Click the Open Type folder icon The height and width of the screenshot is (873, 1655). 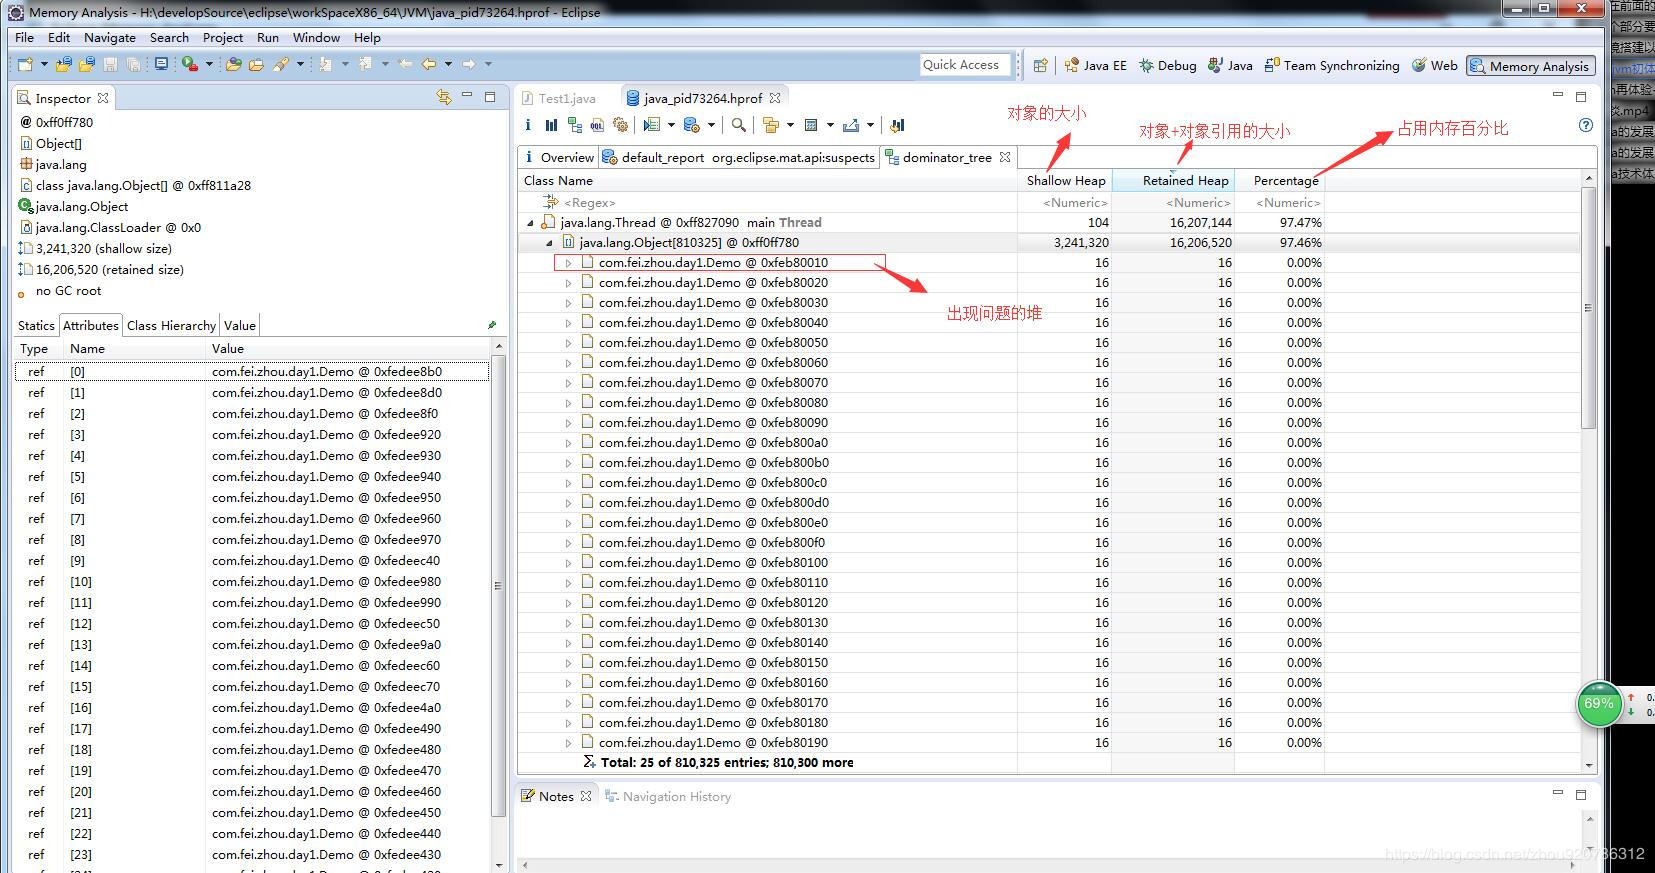click(233, 64)
